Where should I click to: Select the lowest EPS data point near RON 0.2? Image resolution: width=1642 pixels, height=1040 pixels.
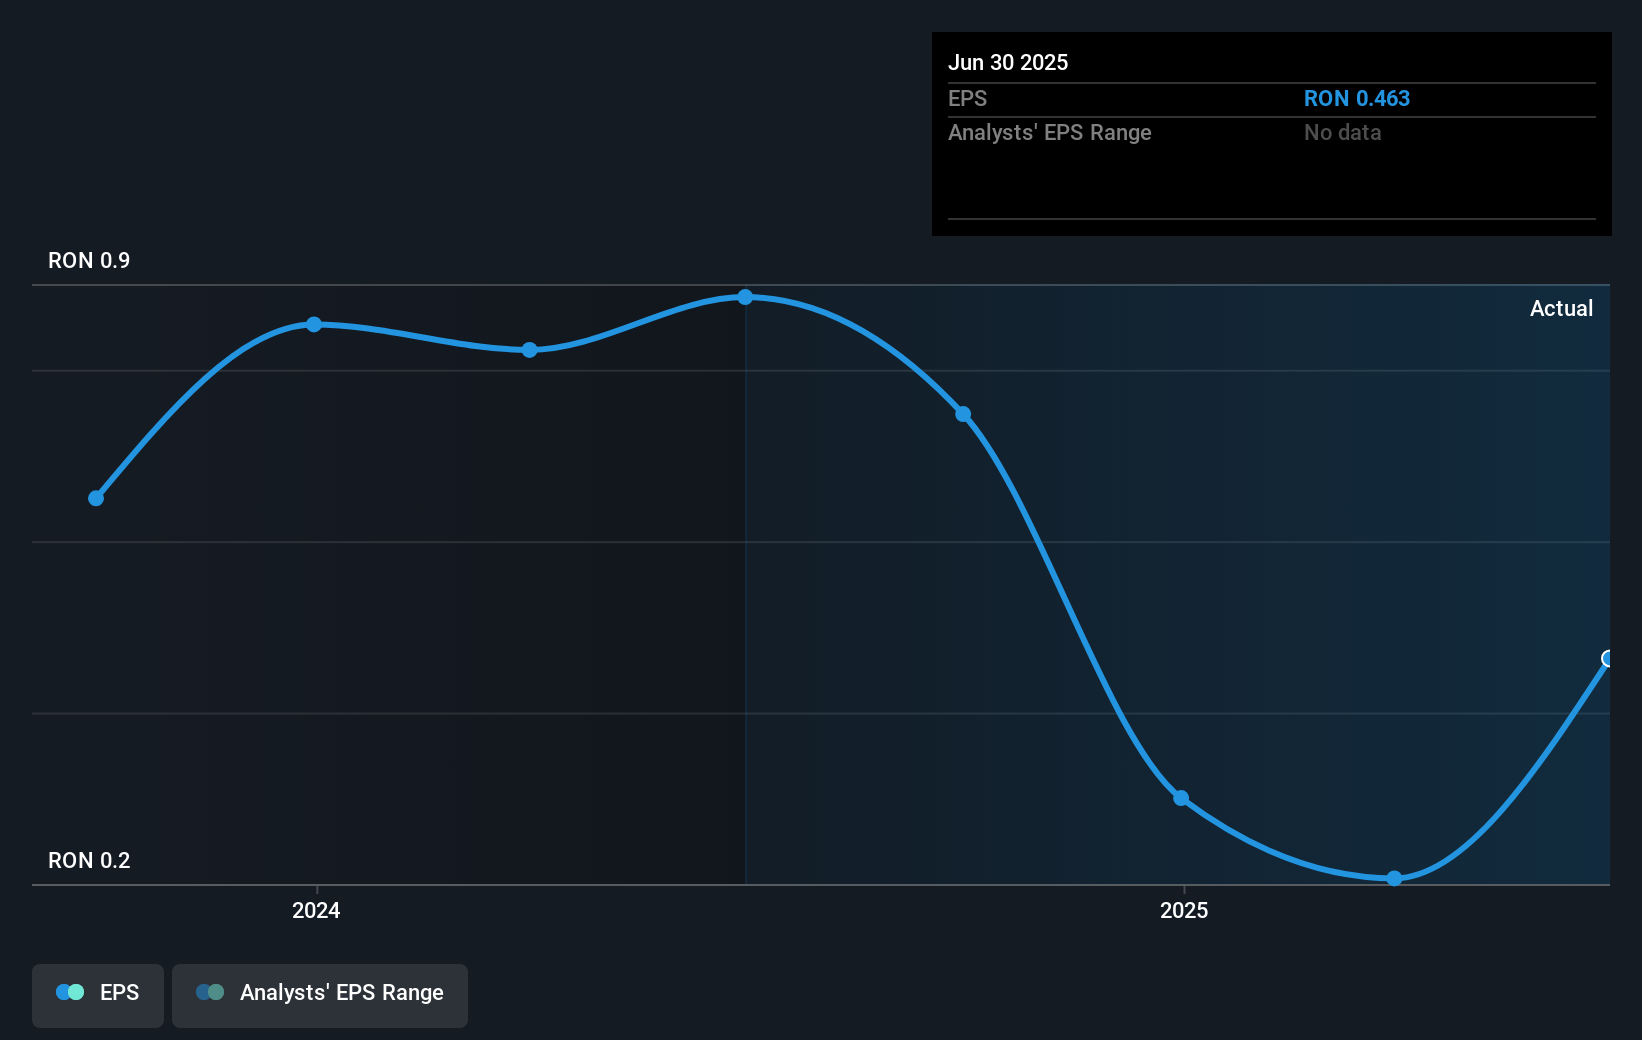pyautogui.click(x=1394, y=878)
